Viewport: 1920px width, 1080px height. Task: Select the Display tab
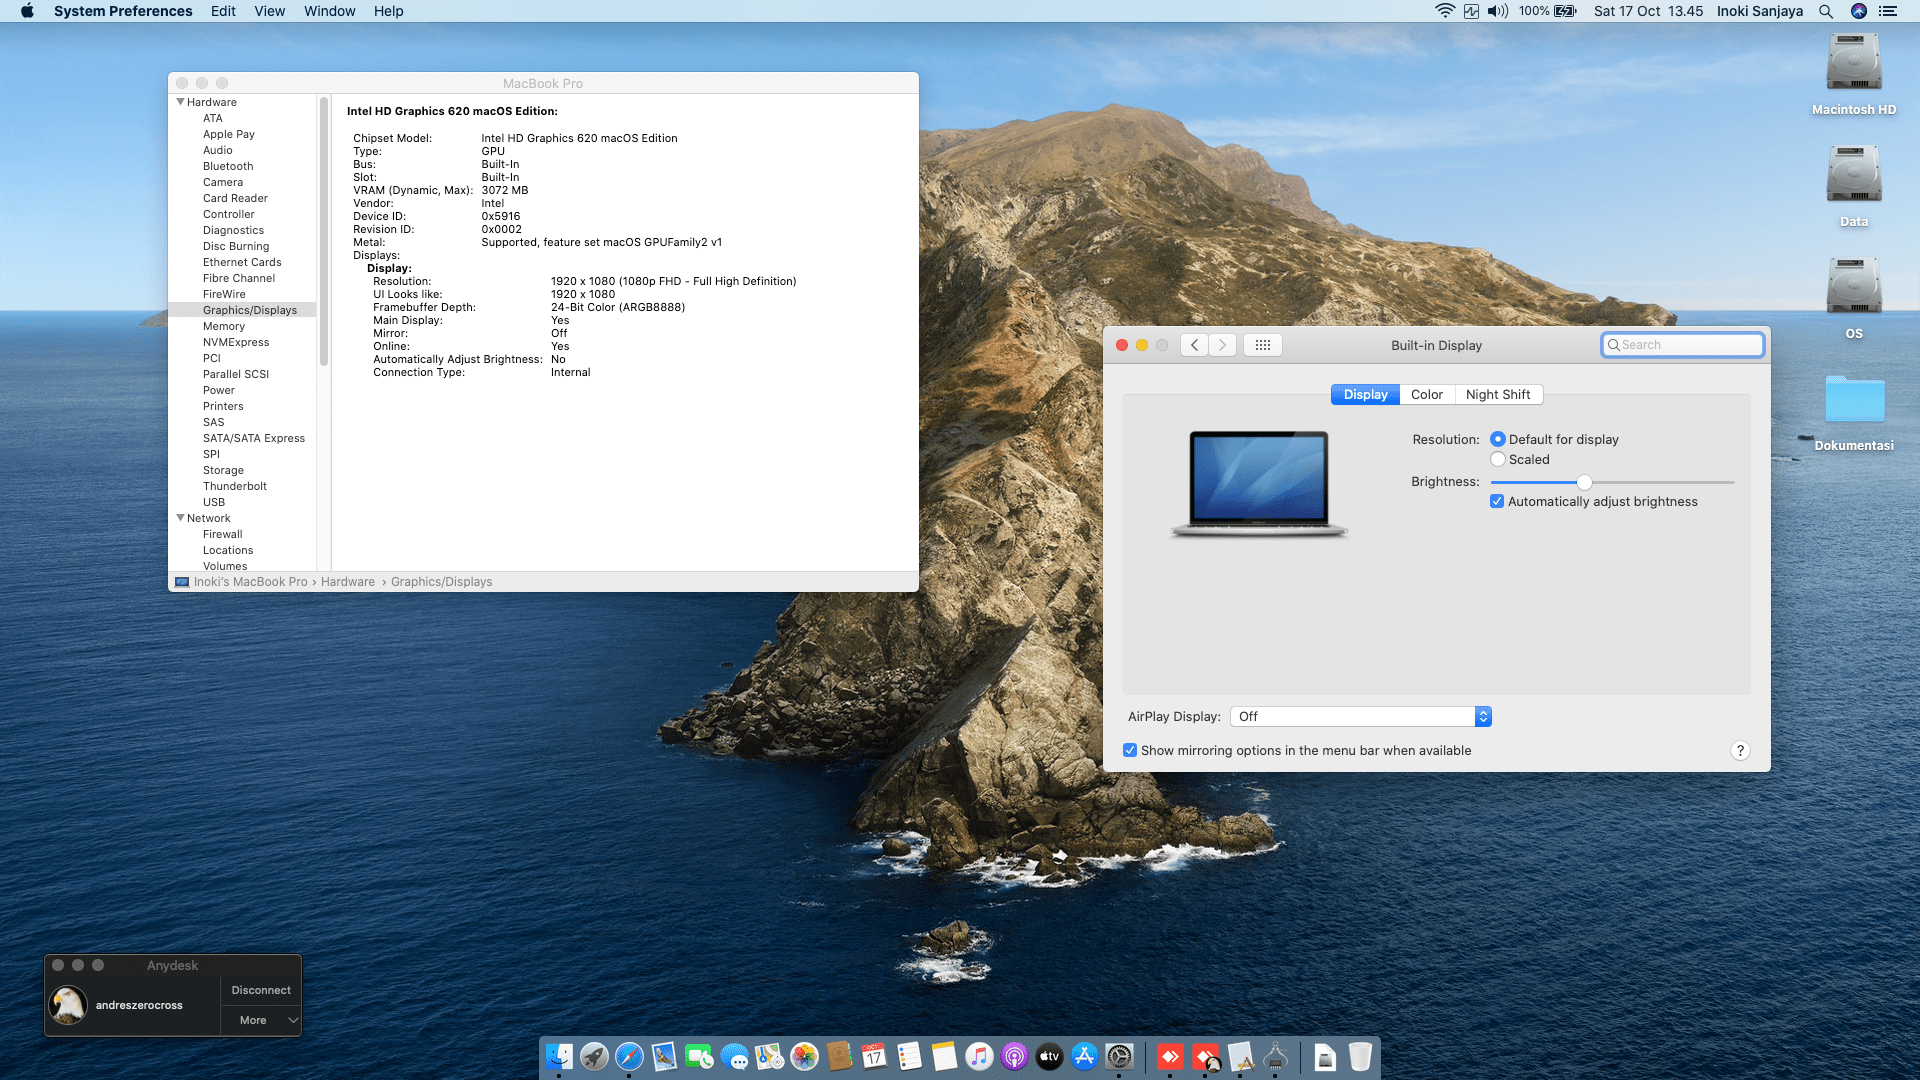[1366, 394]
